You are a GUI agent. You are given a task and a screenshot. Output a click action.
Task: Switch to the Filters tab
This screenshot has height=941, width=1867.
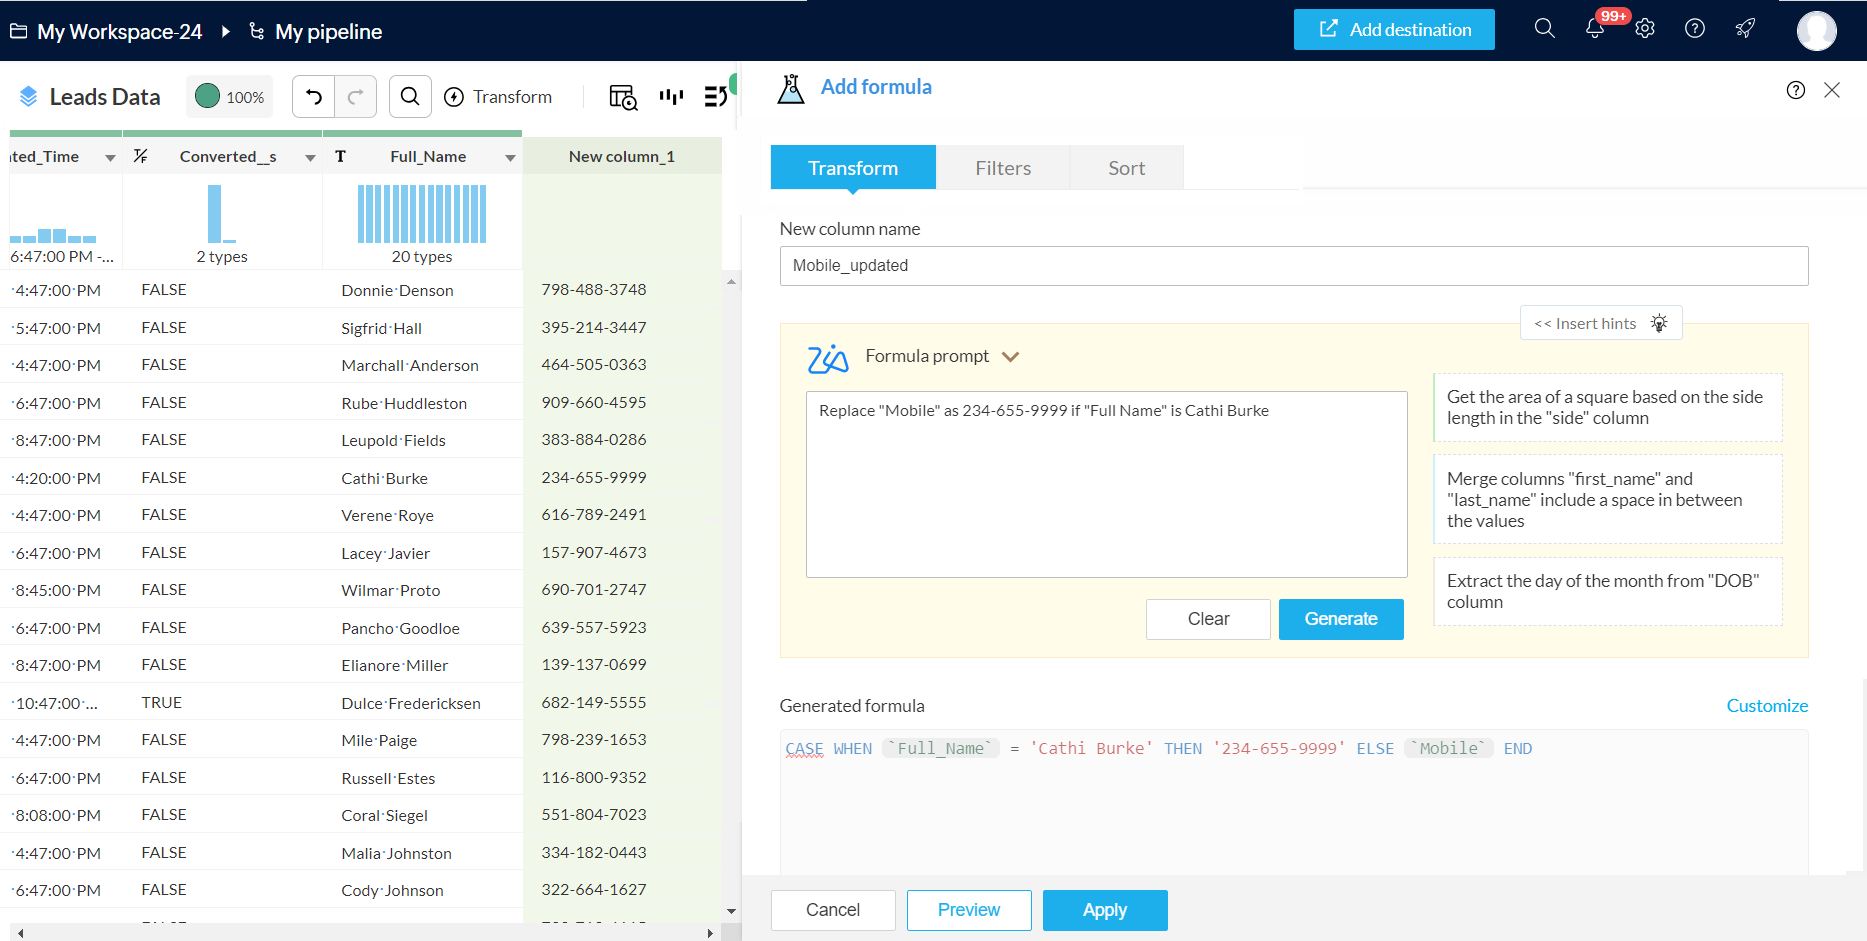pos(1003,168)
